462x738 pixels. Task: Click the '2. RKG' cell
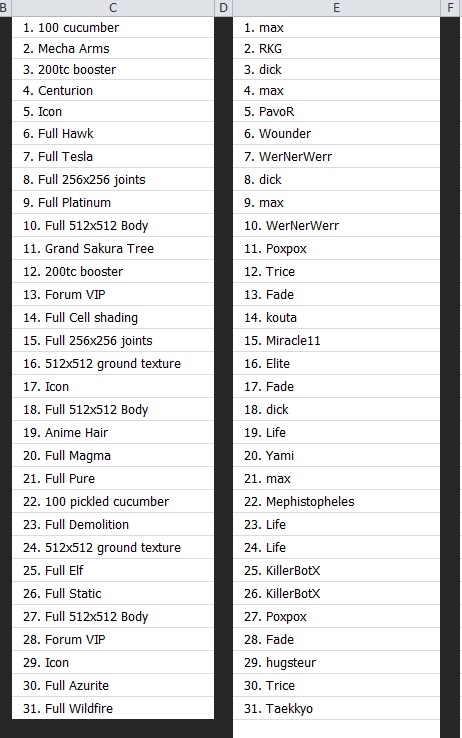[x=336, y=48]
